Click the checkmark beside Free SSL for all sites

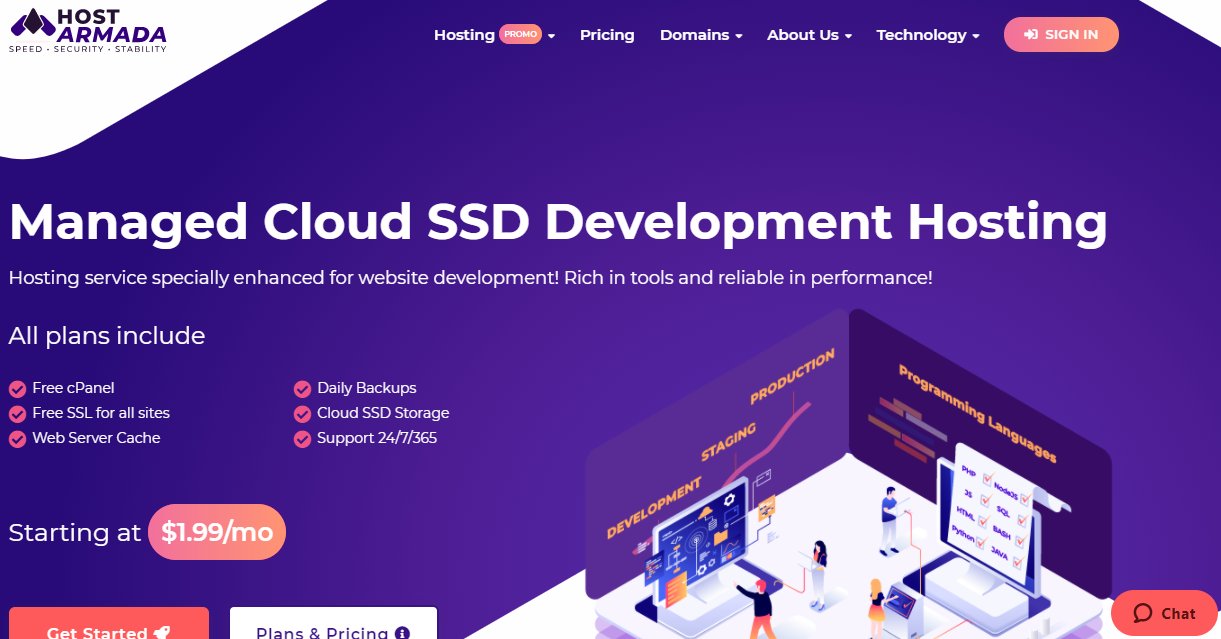[17, 413]
